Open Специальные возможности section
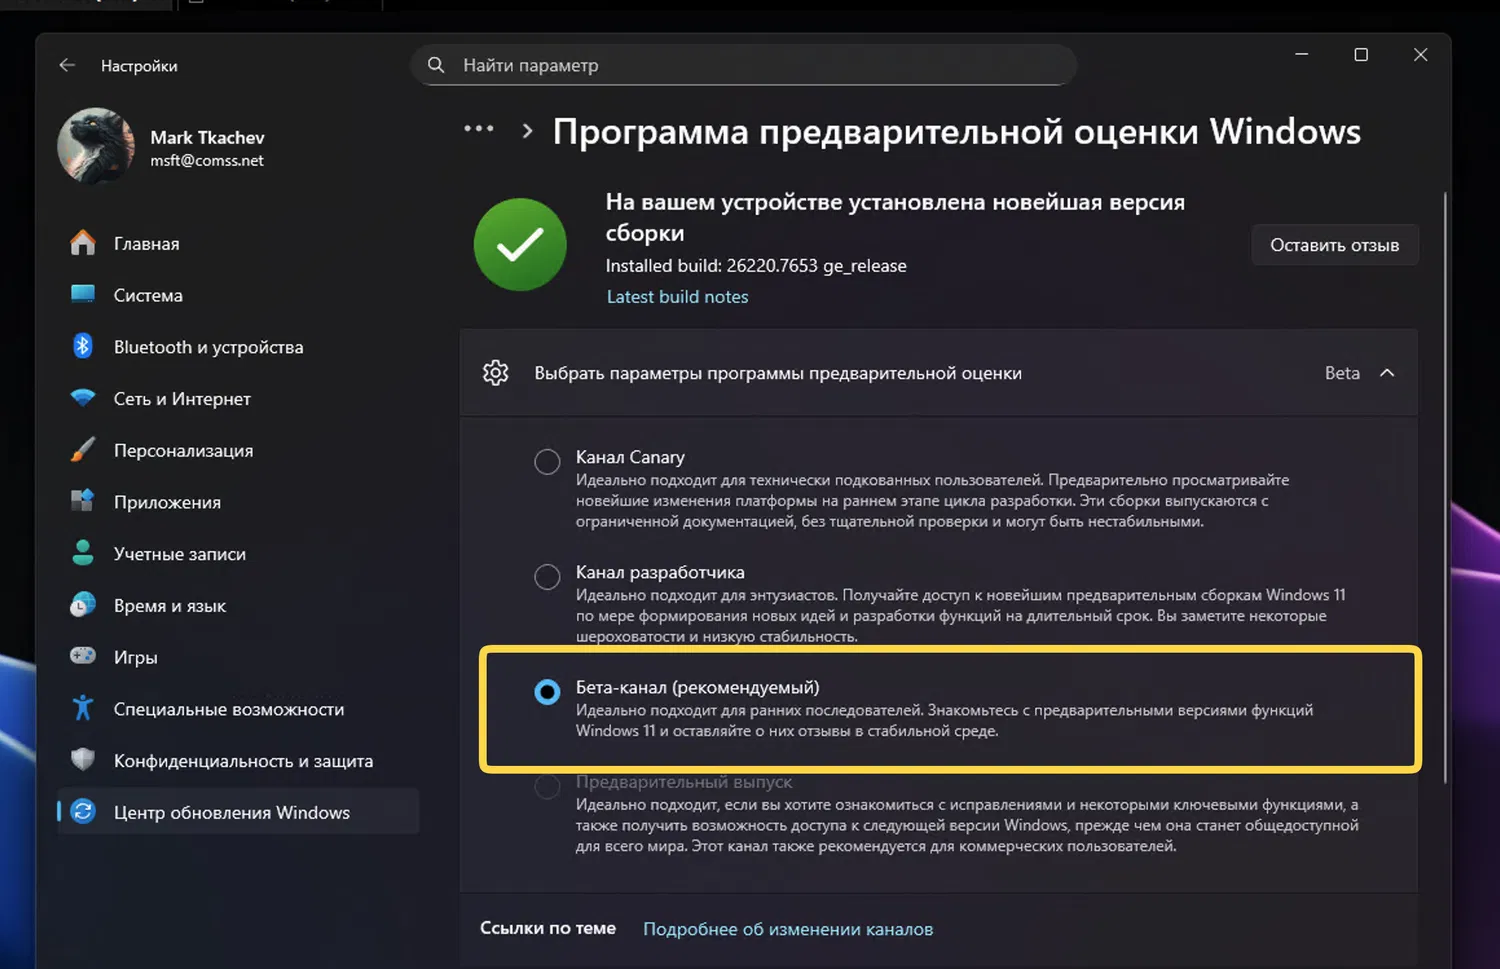 (238, 709)
